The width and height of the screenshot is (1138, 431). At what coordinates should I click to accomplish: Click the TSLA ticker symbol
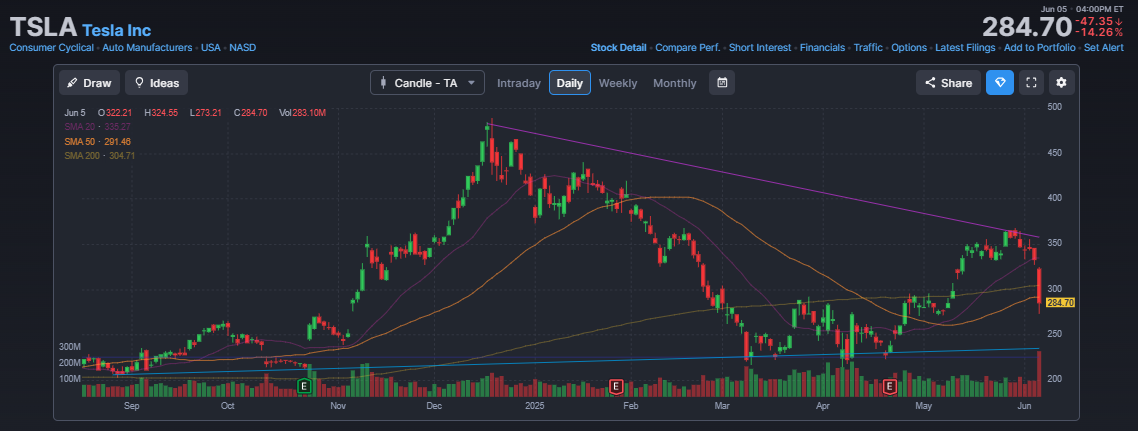43,28
